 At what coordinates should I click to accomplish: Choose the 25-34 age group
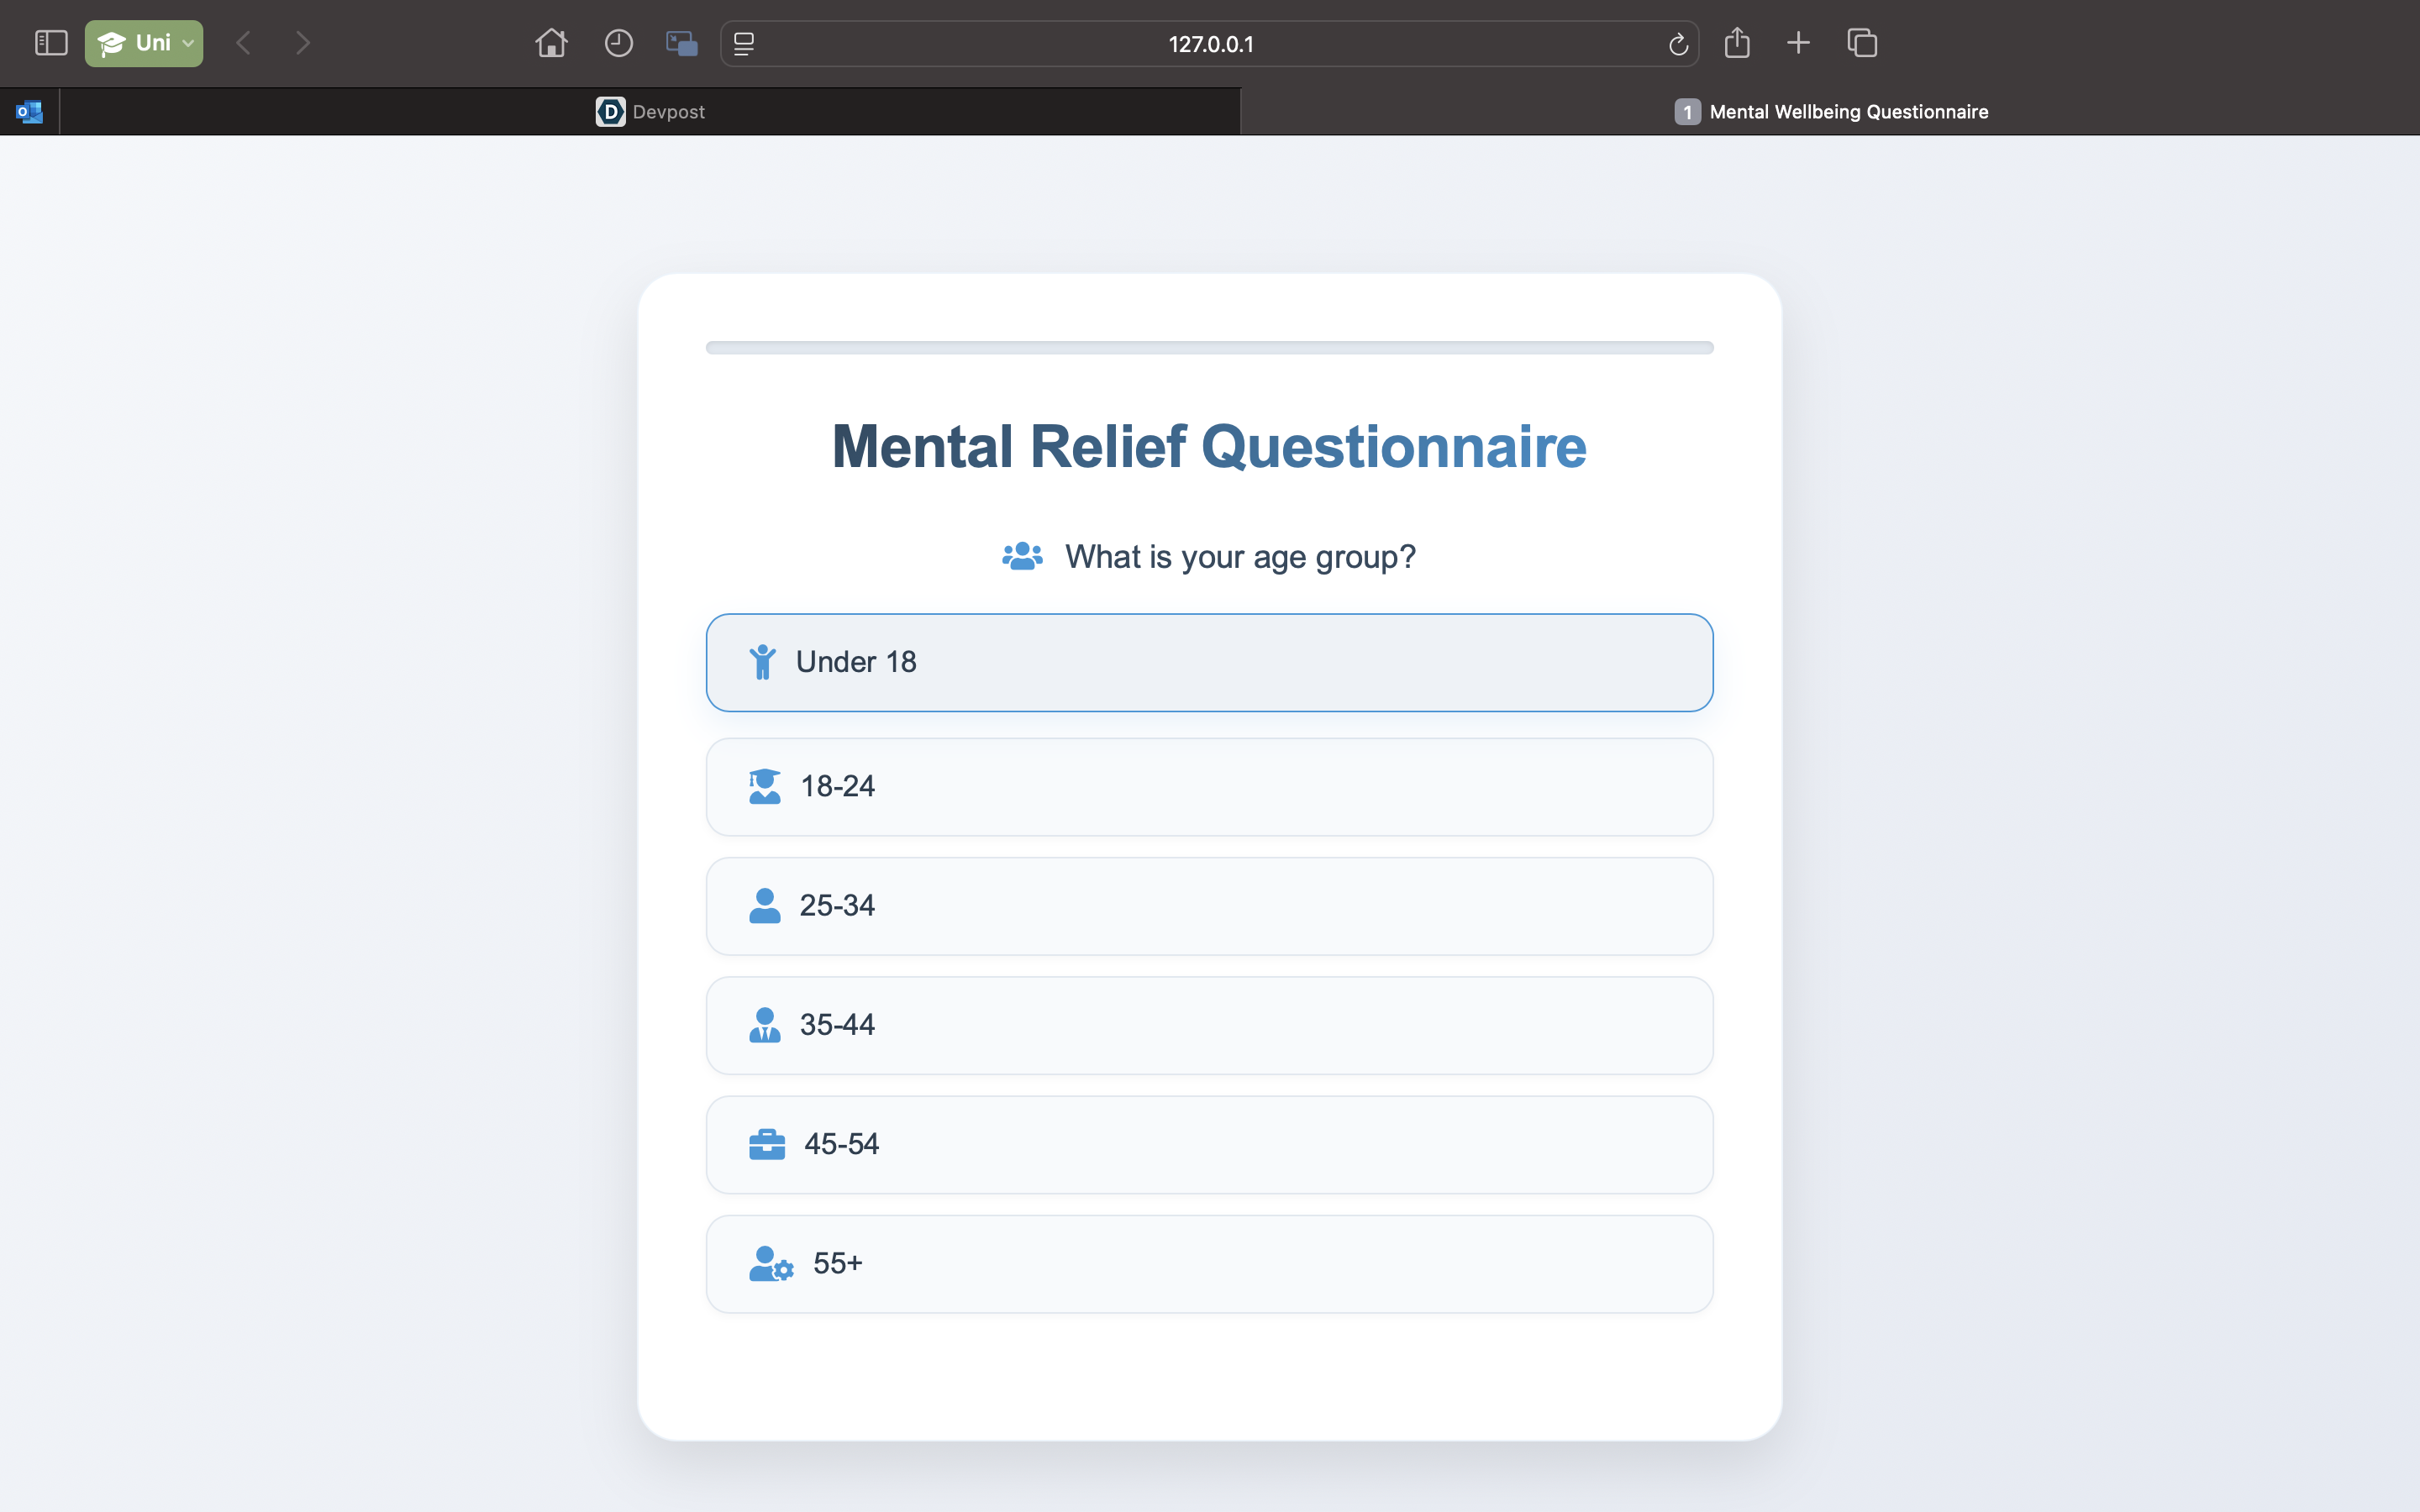point(1209,906)
